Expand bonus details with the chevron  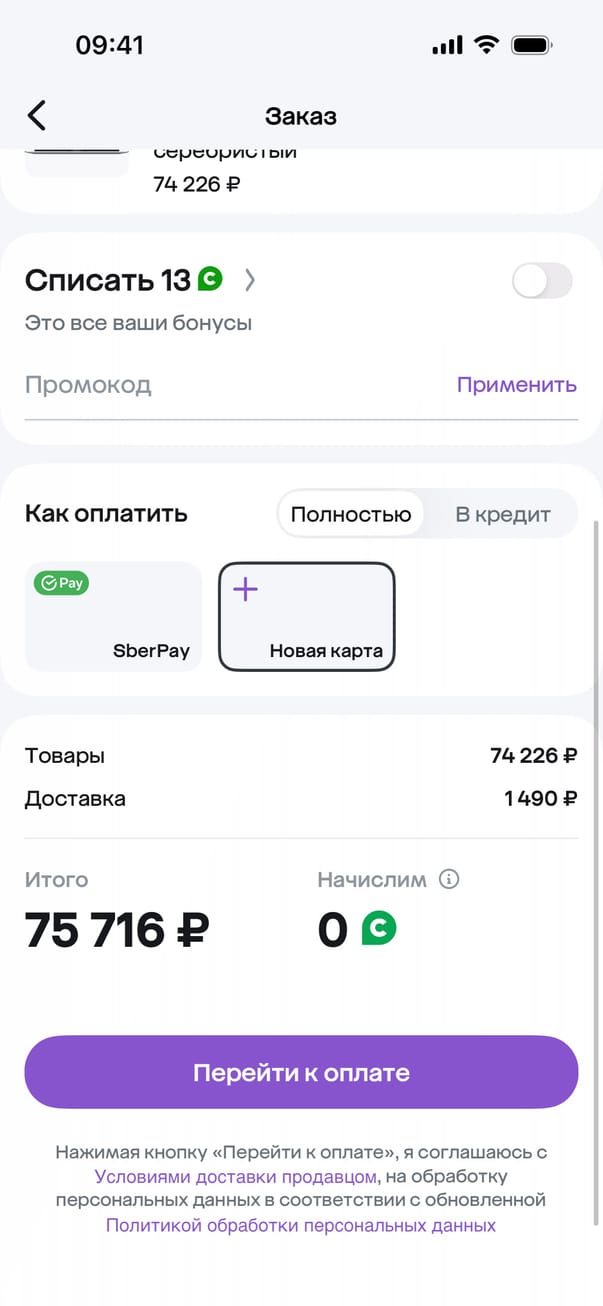tap(250, 281)
